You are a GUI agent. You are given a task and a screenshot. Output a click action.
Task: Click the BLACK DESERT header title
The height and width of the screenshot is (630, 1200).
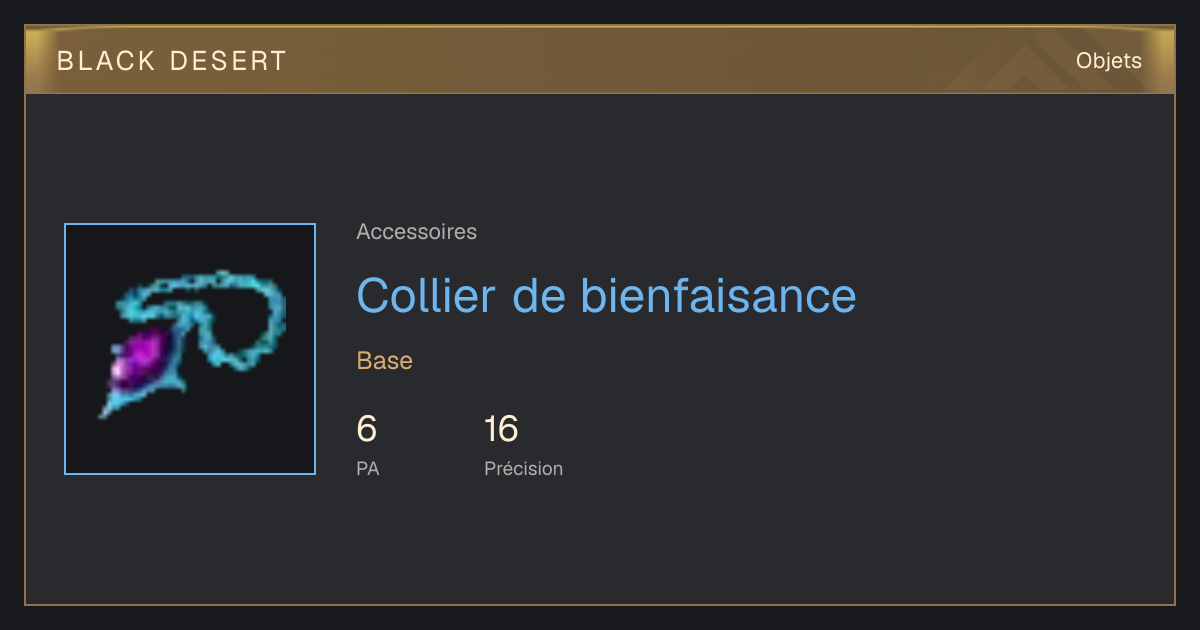click(x=172, y=61)
